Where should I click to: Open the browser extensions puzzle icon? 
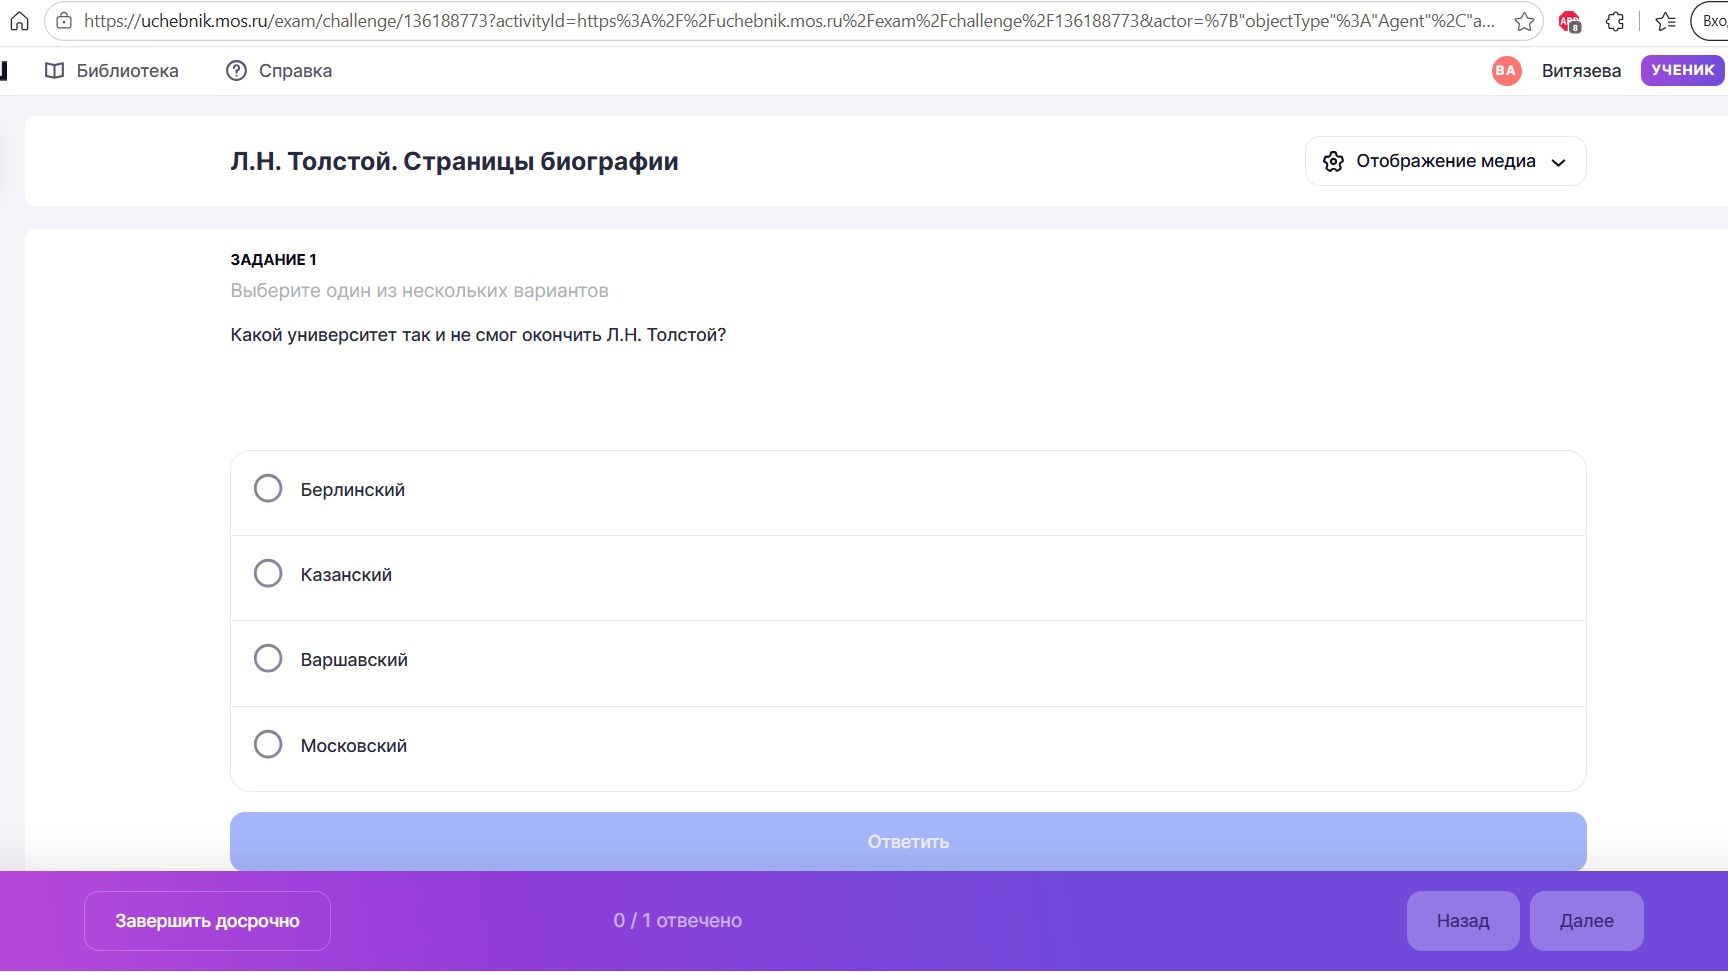1615,21
